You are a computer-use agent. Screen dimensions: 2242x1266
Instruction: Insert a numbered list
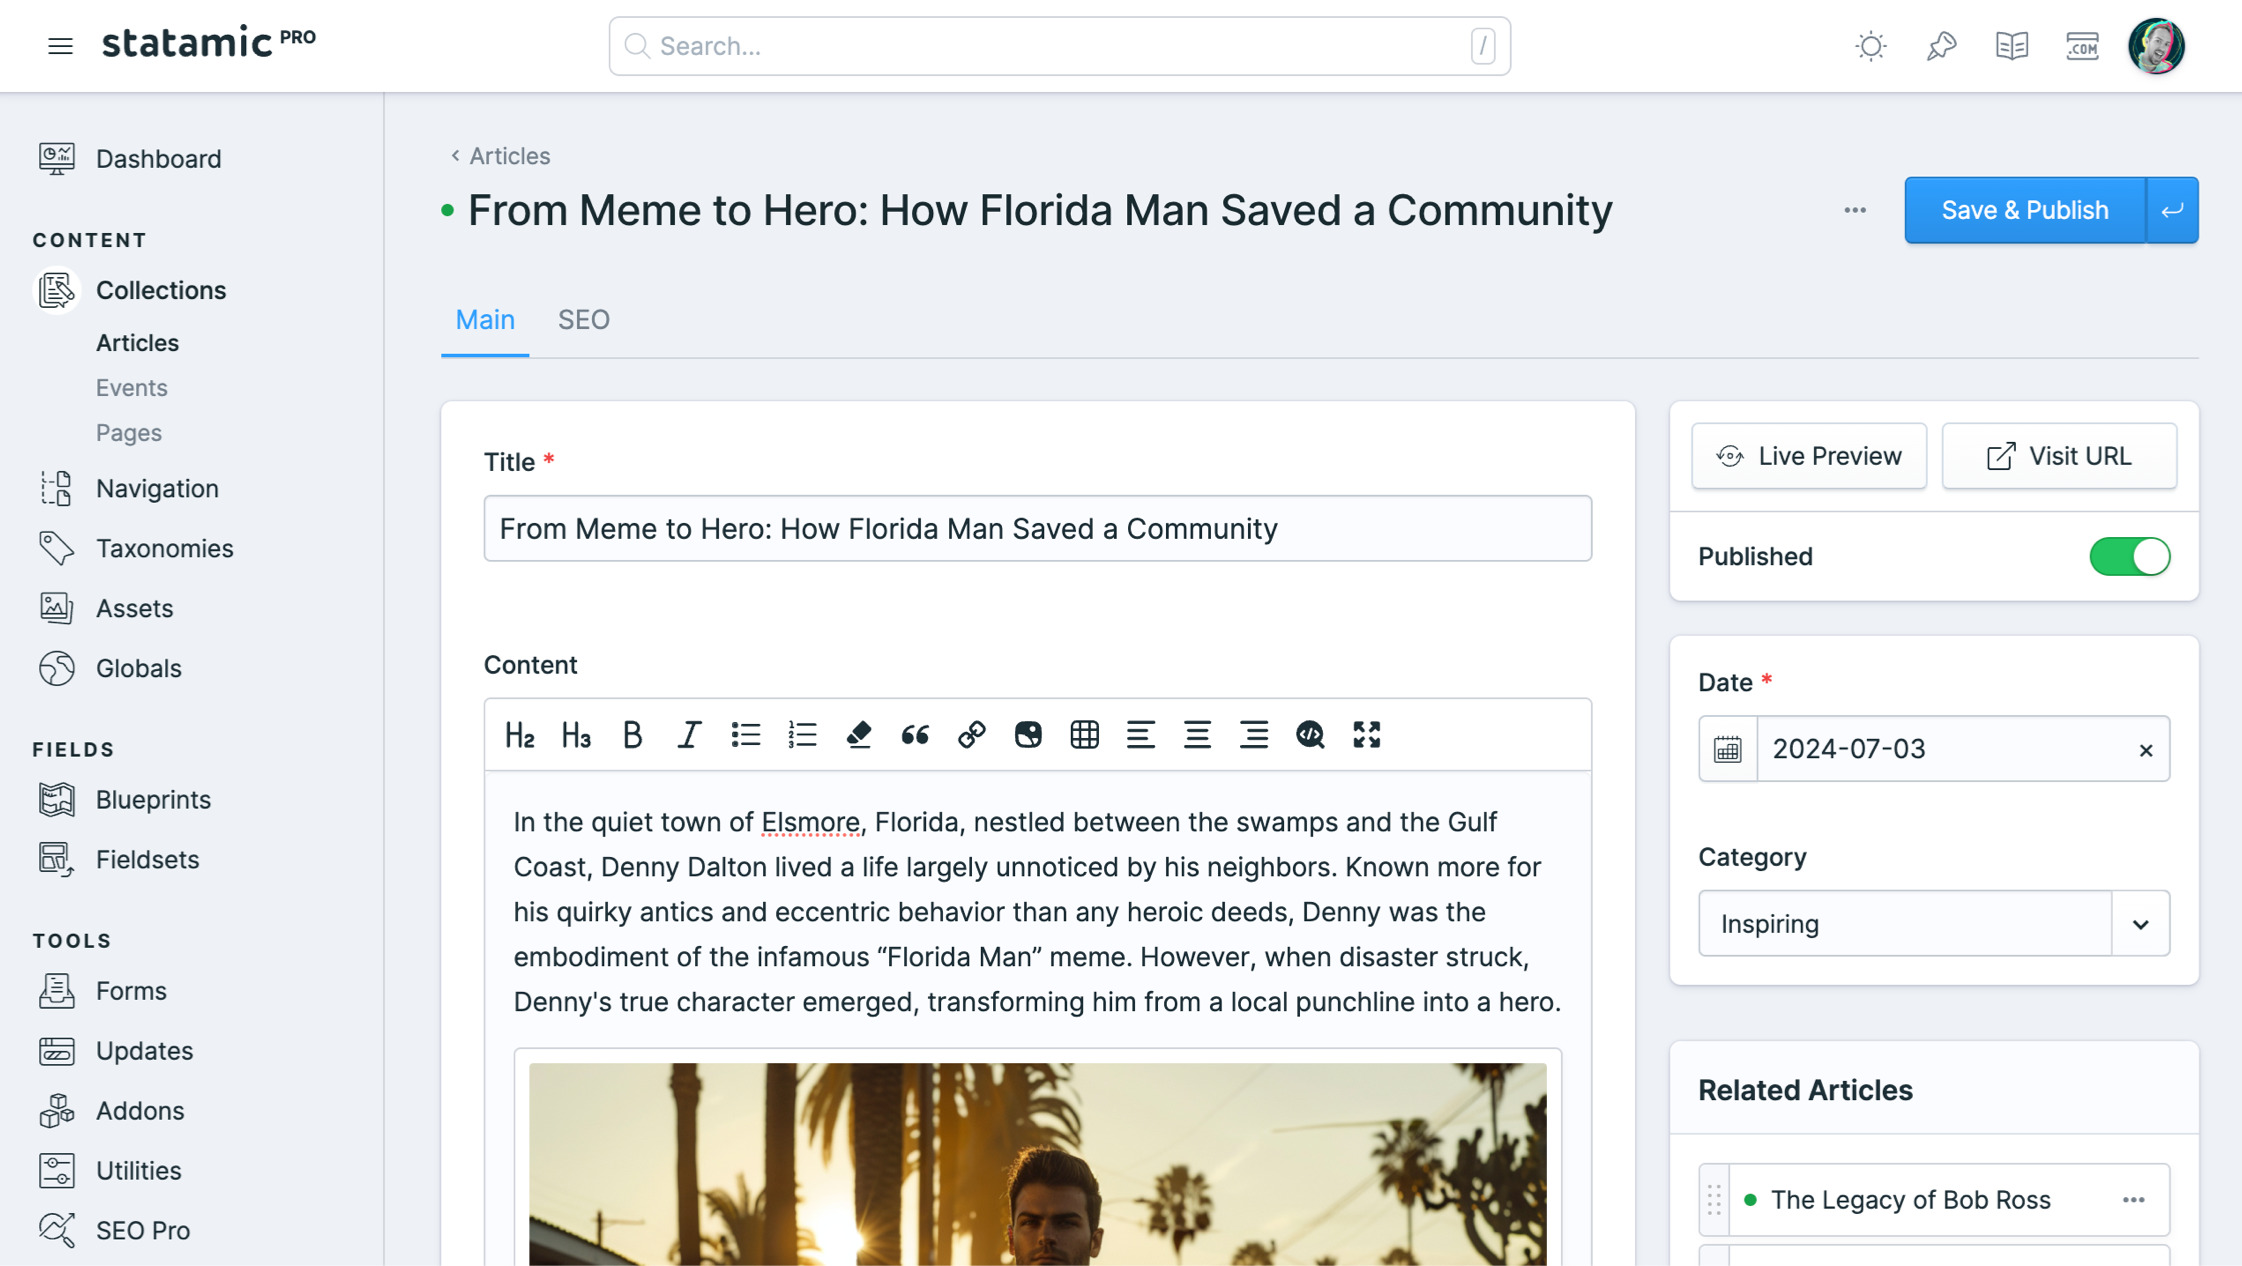[802, 735]
